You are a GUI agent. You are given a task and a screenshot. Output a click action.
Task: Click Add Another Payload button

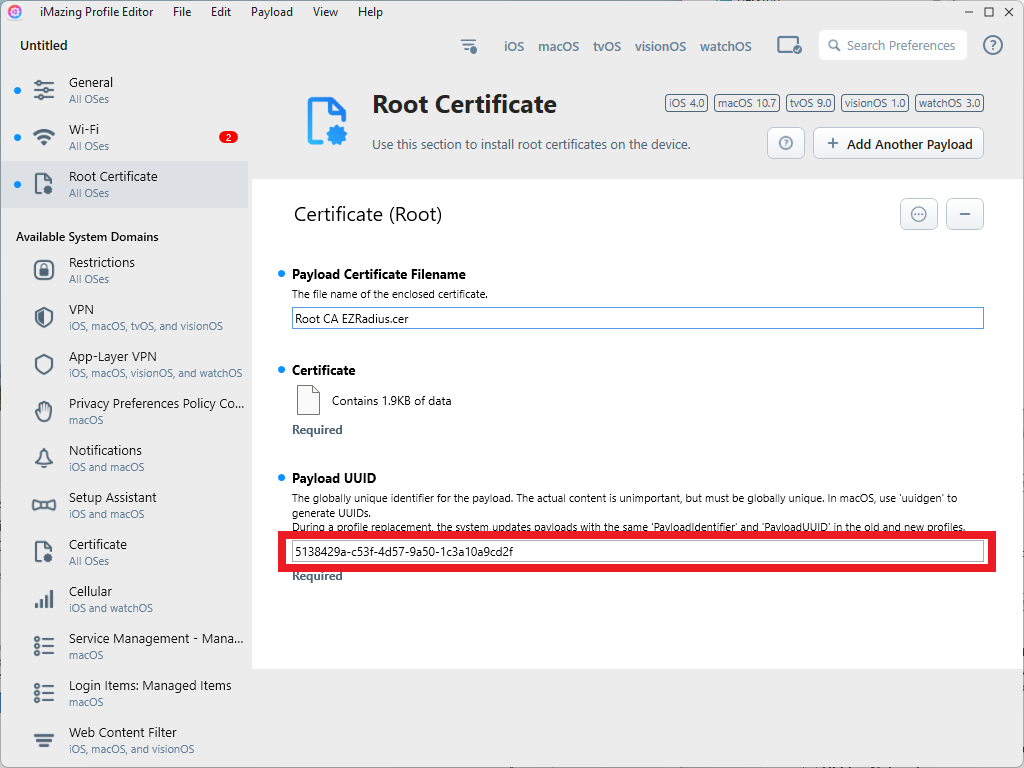pyautogui.click(x=899, y=143)
